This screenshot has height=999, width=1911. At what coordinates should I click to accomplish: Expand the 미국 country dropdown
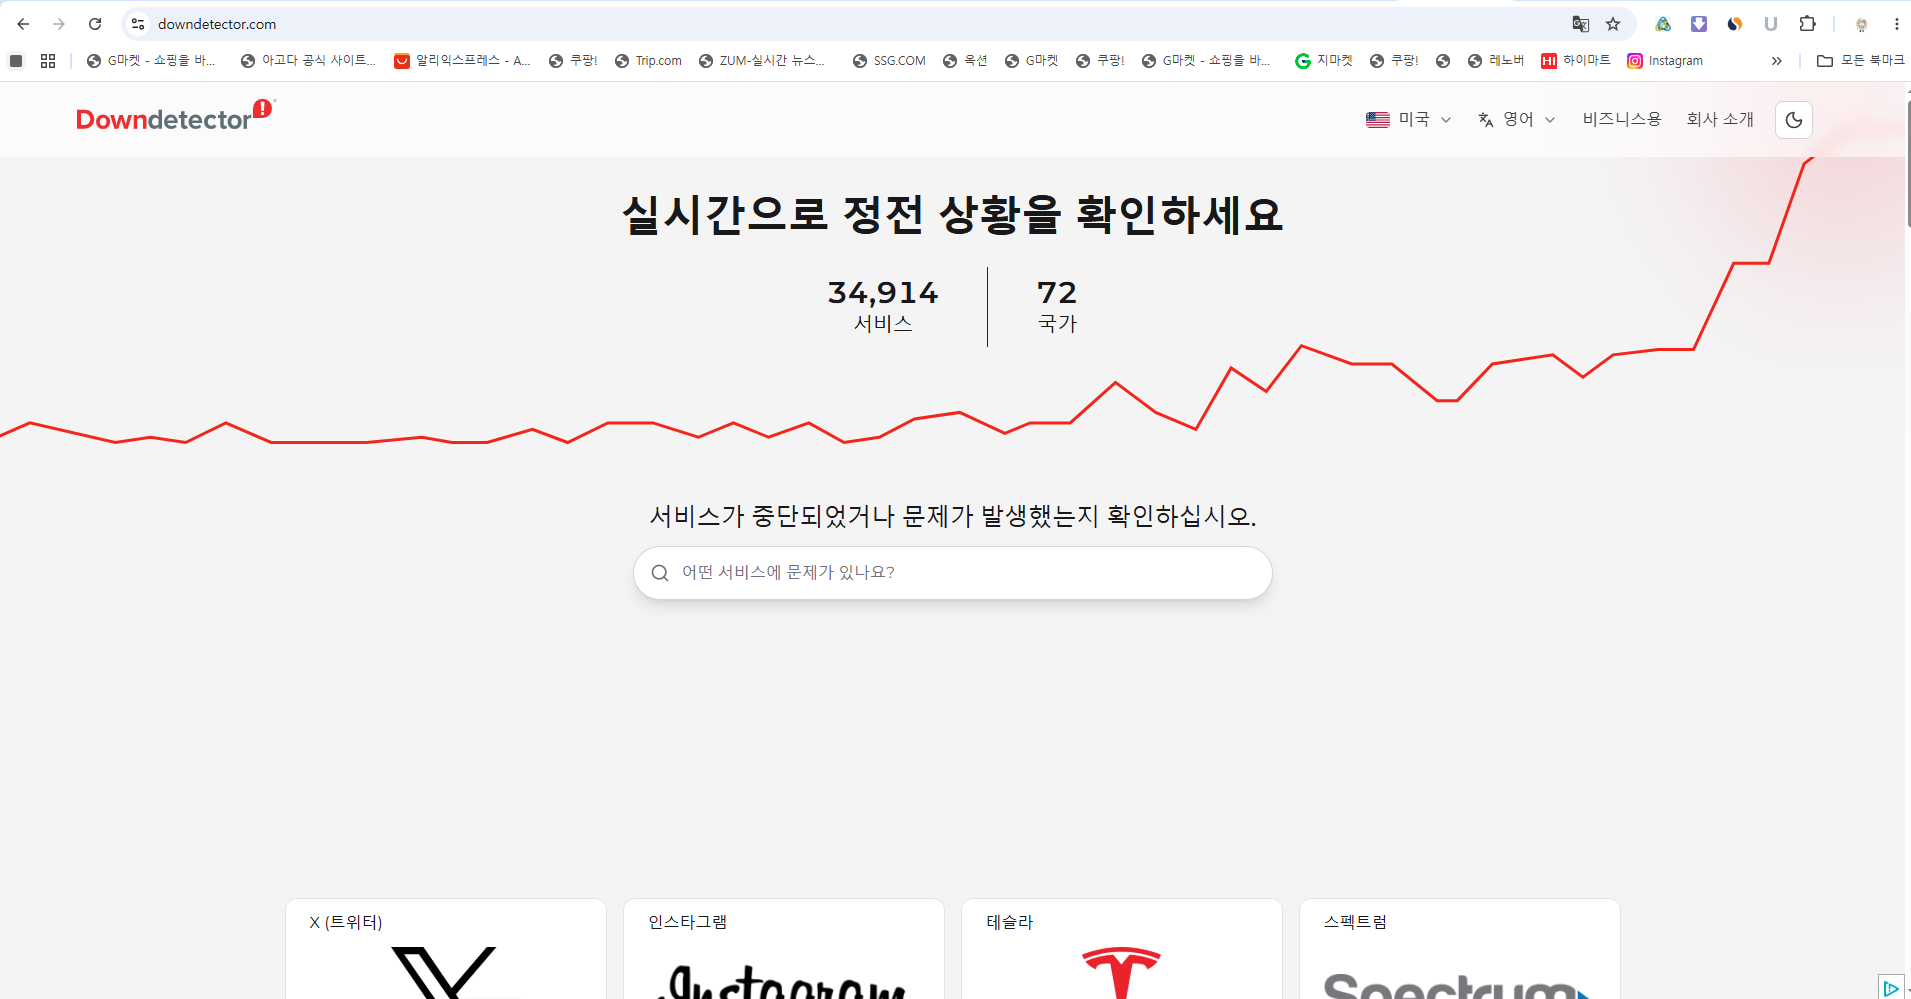click(x=1409, y=120)
